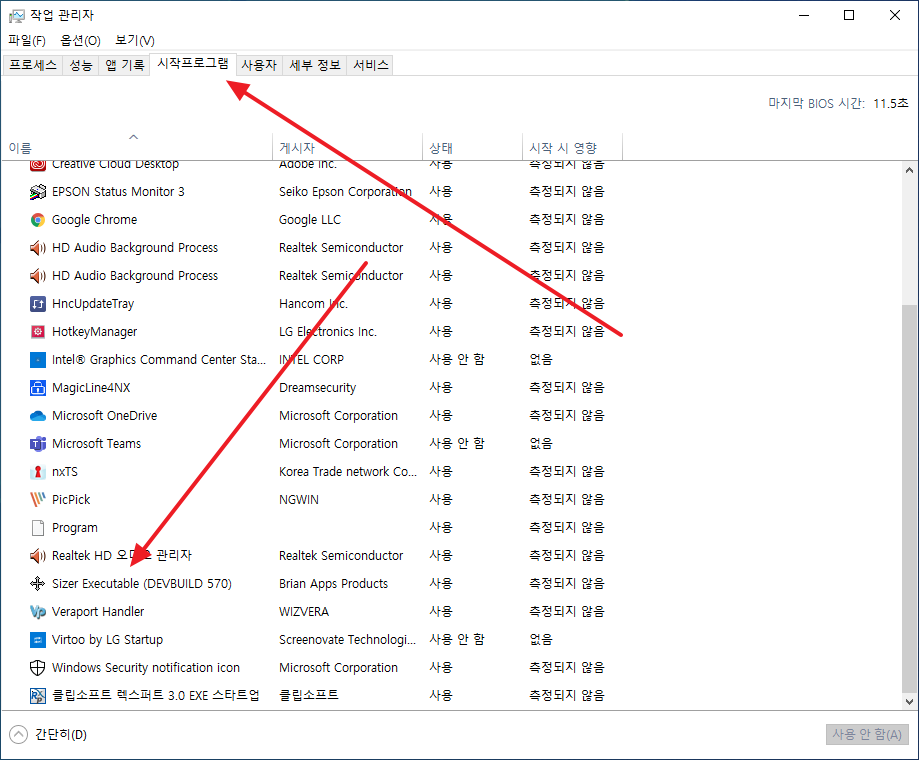Click the WIZVERA publisher cell
This screenshot has width=919, height=760.
pyautogui.click(x=304, y=612)
